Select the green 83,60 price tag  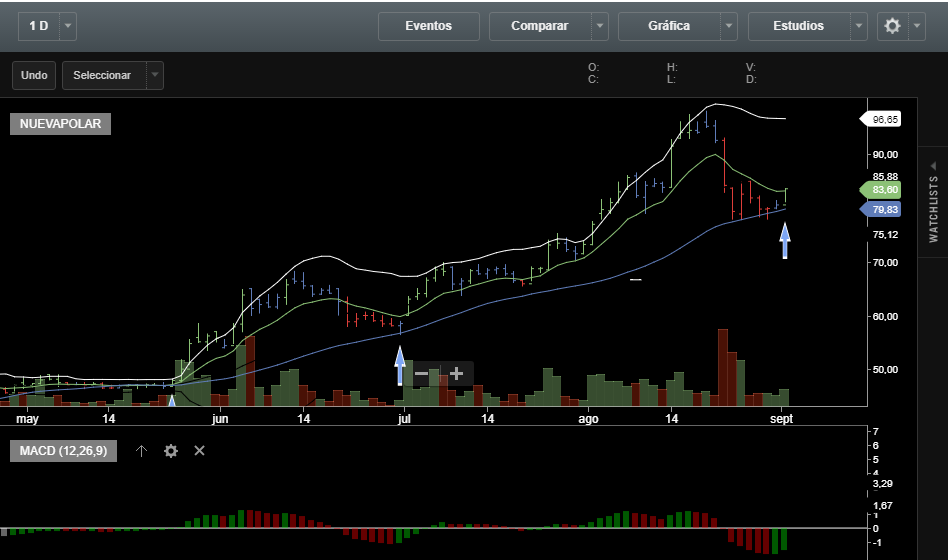point(883,190)
